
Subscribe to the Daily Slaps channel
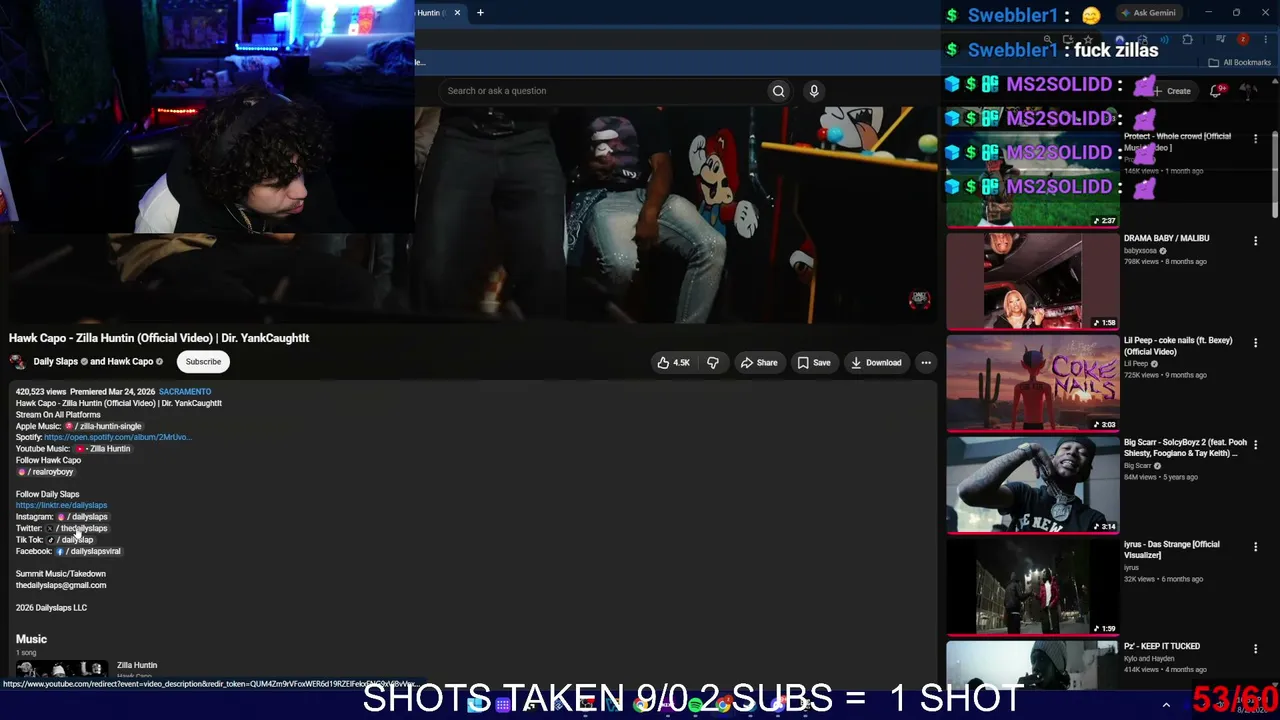(203, 362)
